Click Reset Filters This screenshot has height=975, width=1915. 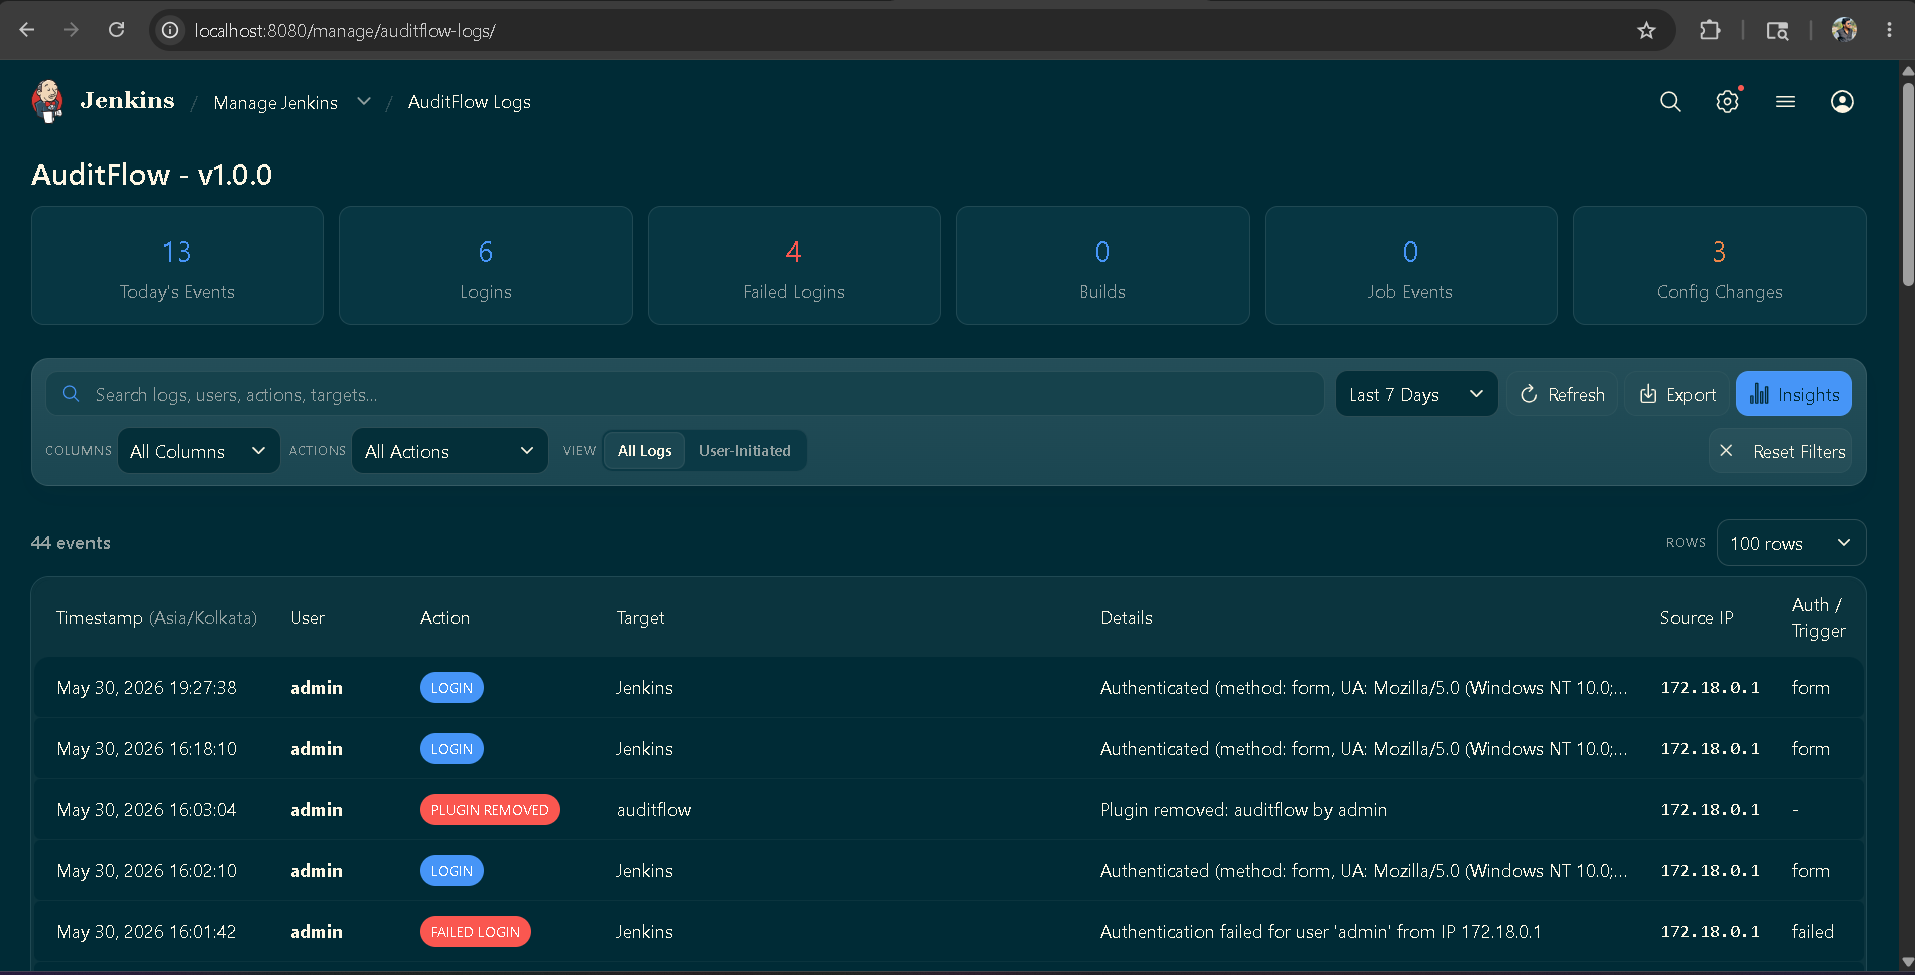[x=1781, y=451]
